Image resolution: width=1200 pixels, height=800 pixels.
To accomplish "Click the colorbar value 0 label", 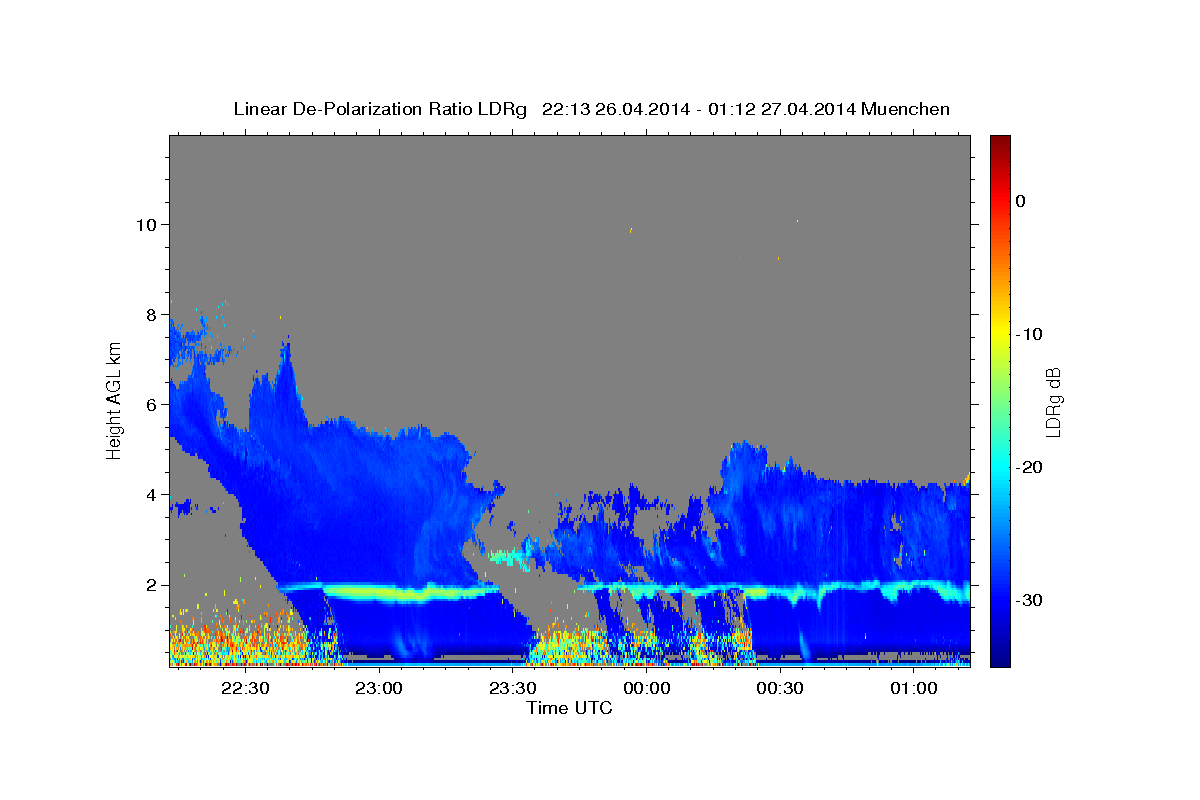I will [1021, 201].
